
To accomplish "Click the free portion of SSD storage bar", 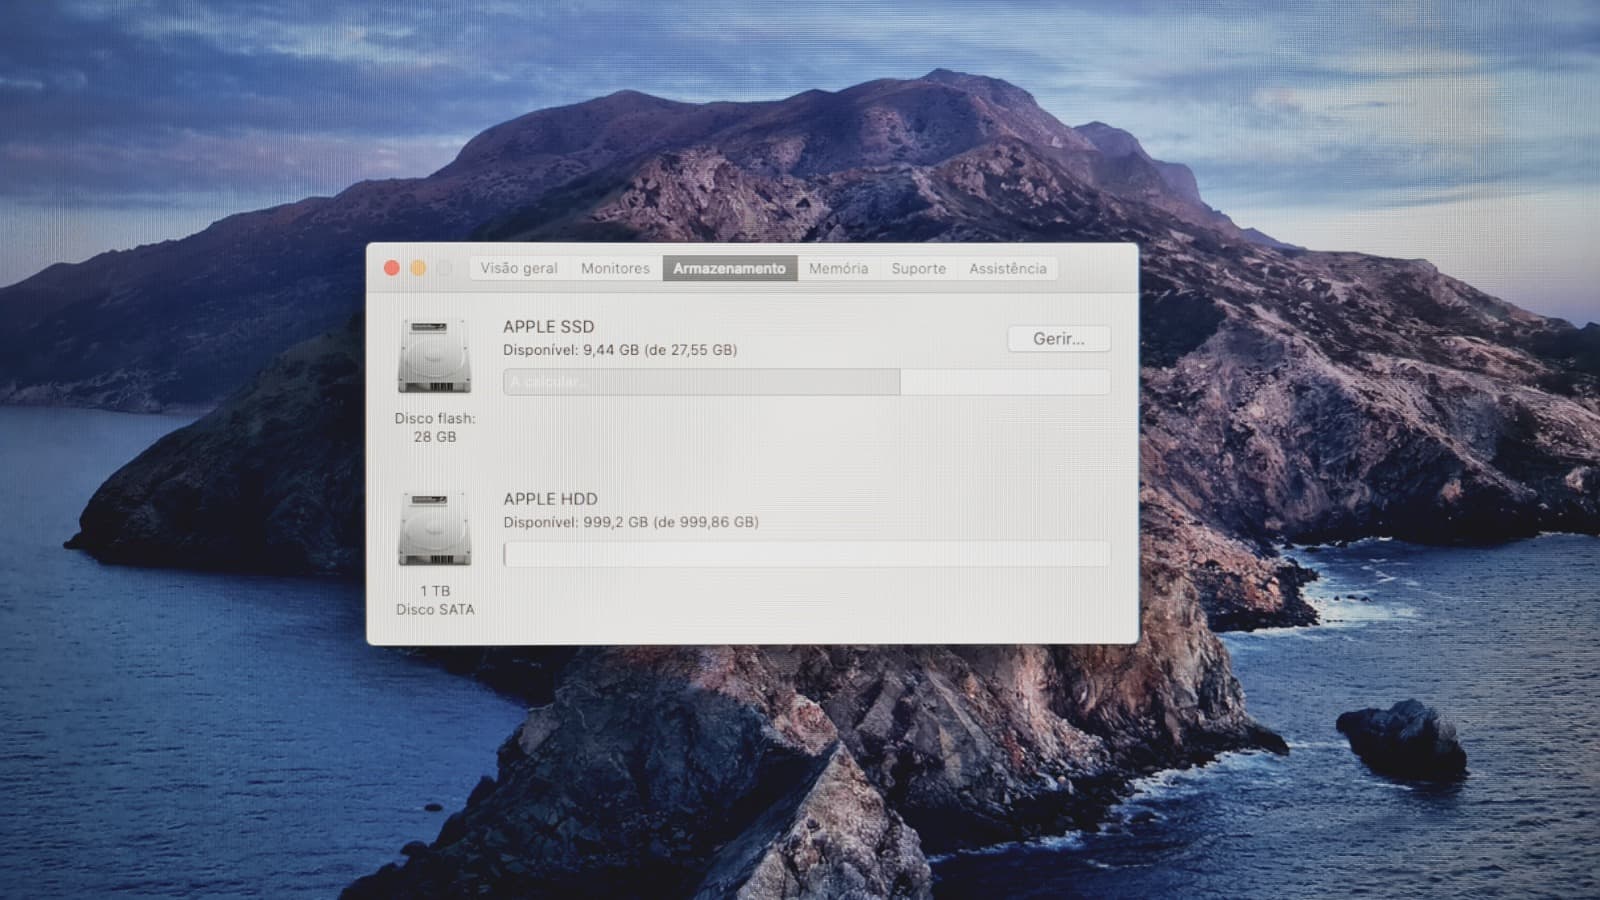I will [x=1005, y=382].
